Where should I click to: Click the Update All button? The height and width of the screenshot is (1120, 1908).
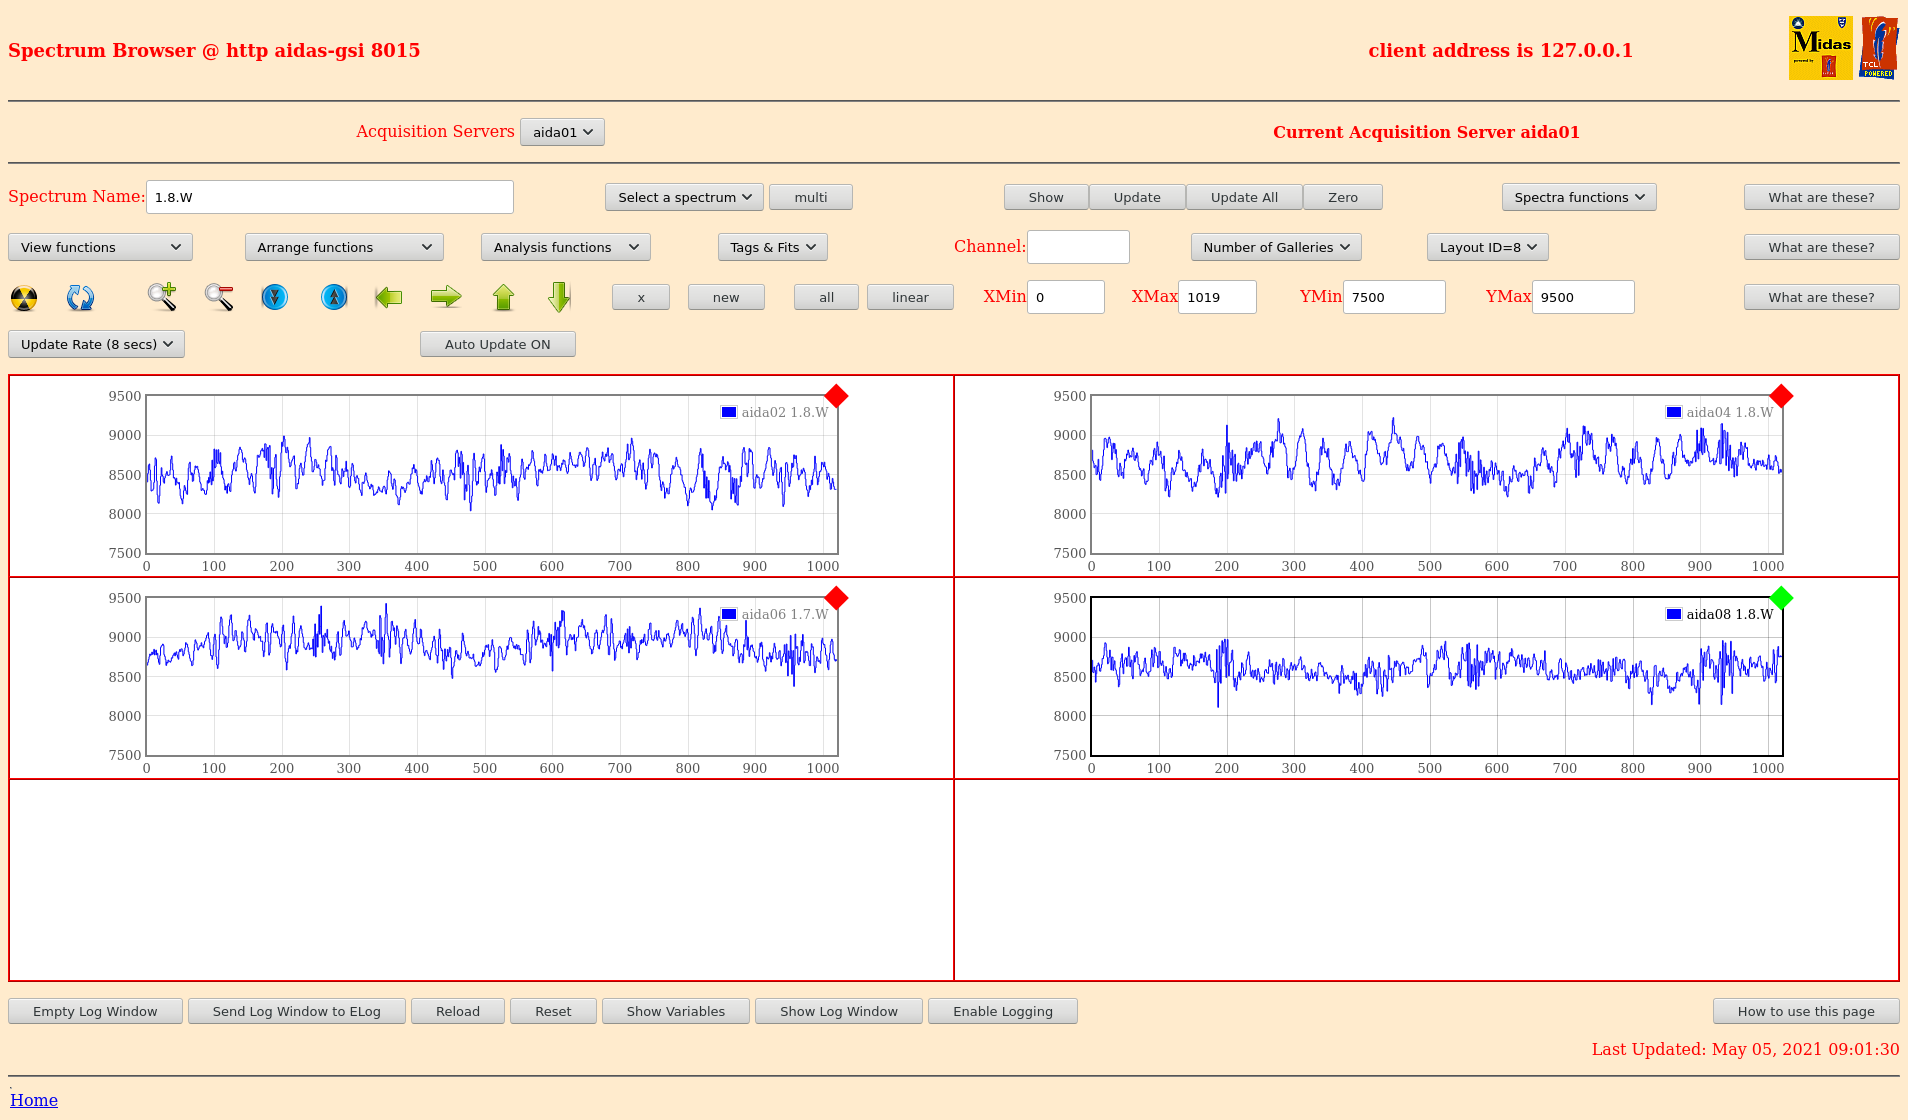[1244, 197]
